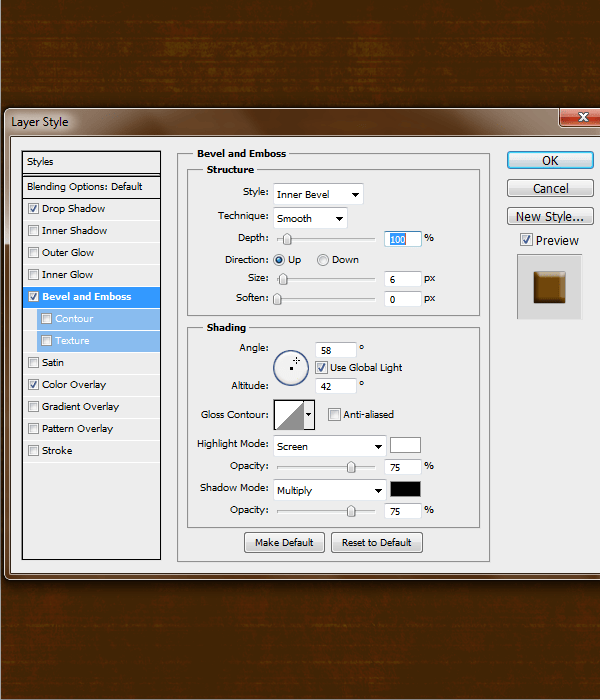The width and height of the screenshot is (600, 700).
Task: Select the Up direction radio button
Action: (x=279, y=260)
